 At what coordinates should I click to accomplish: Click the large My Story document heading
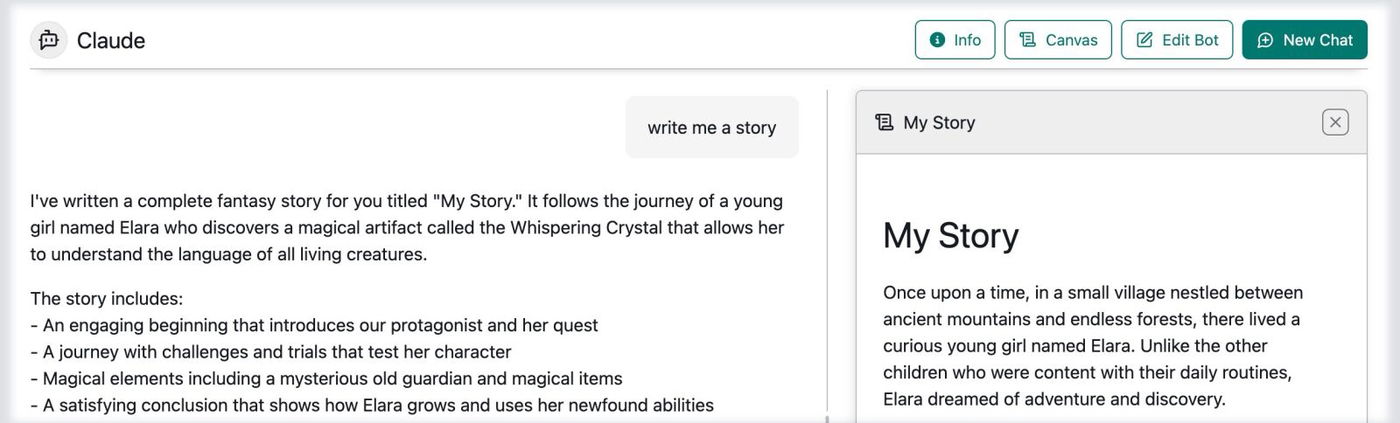(x=951, y=236)
